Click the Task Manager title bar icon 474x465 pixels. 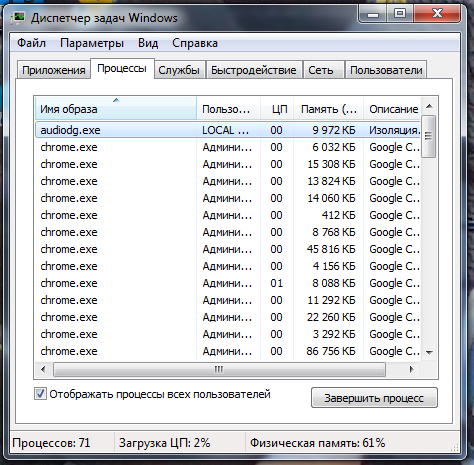pyautogui.click(x=17, y=17)
